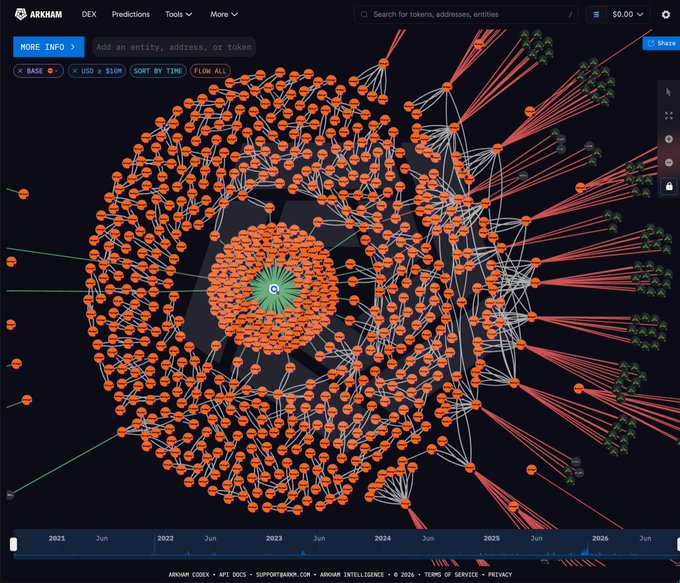Screen dimensions: 680x583
Task: Click the 2022 label on the timeline
Action: (x=165, y=538)
